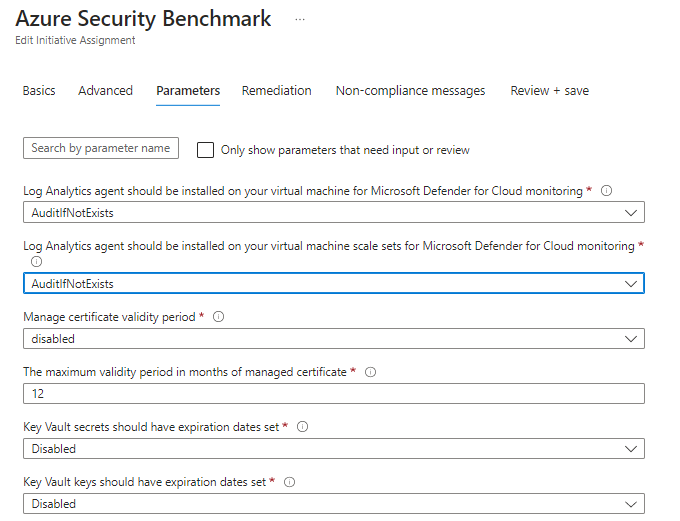Expand virtual machine Log Analytics agent effect dropdown
This screenshot has height=521, width=680.
tap(333, 213)
